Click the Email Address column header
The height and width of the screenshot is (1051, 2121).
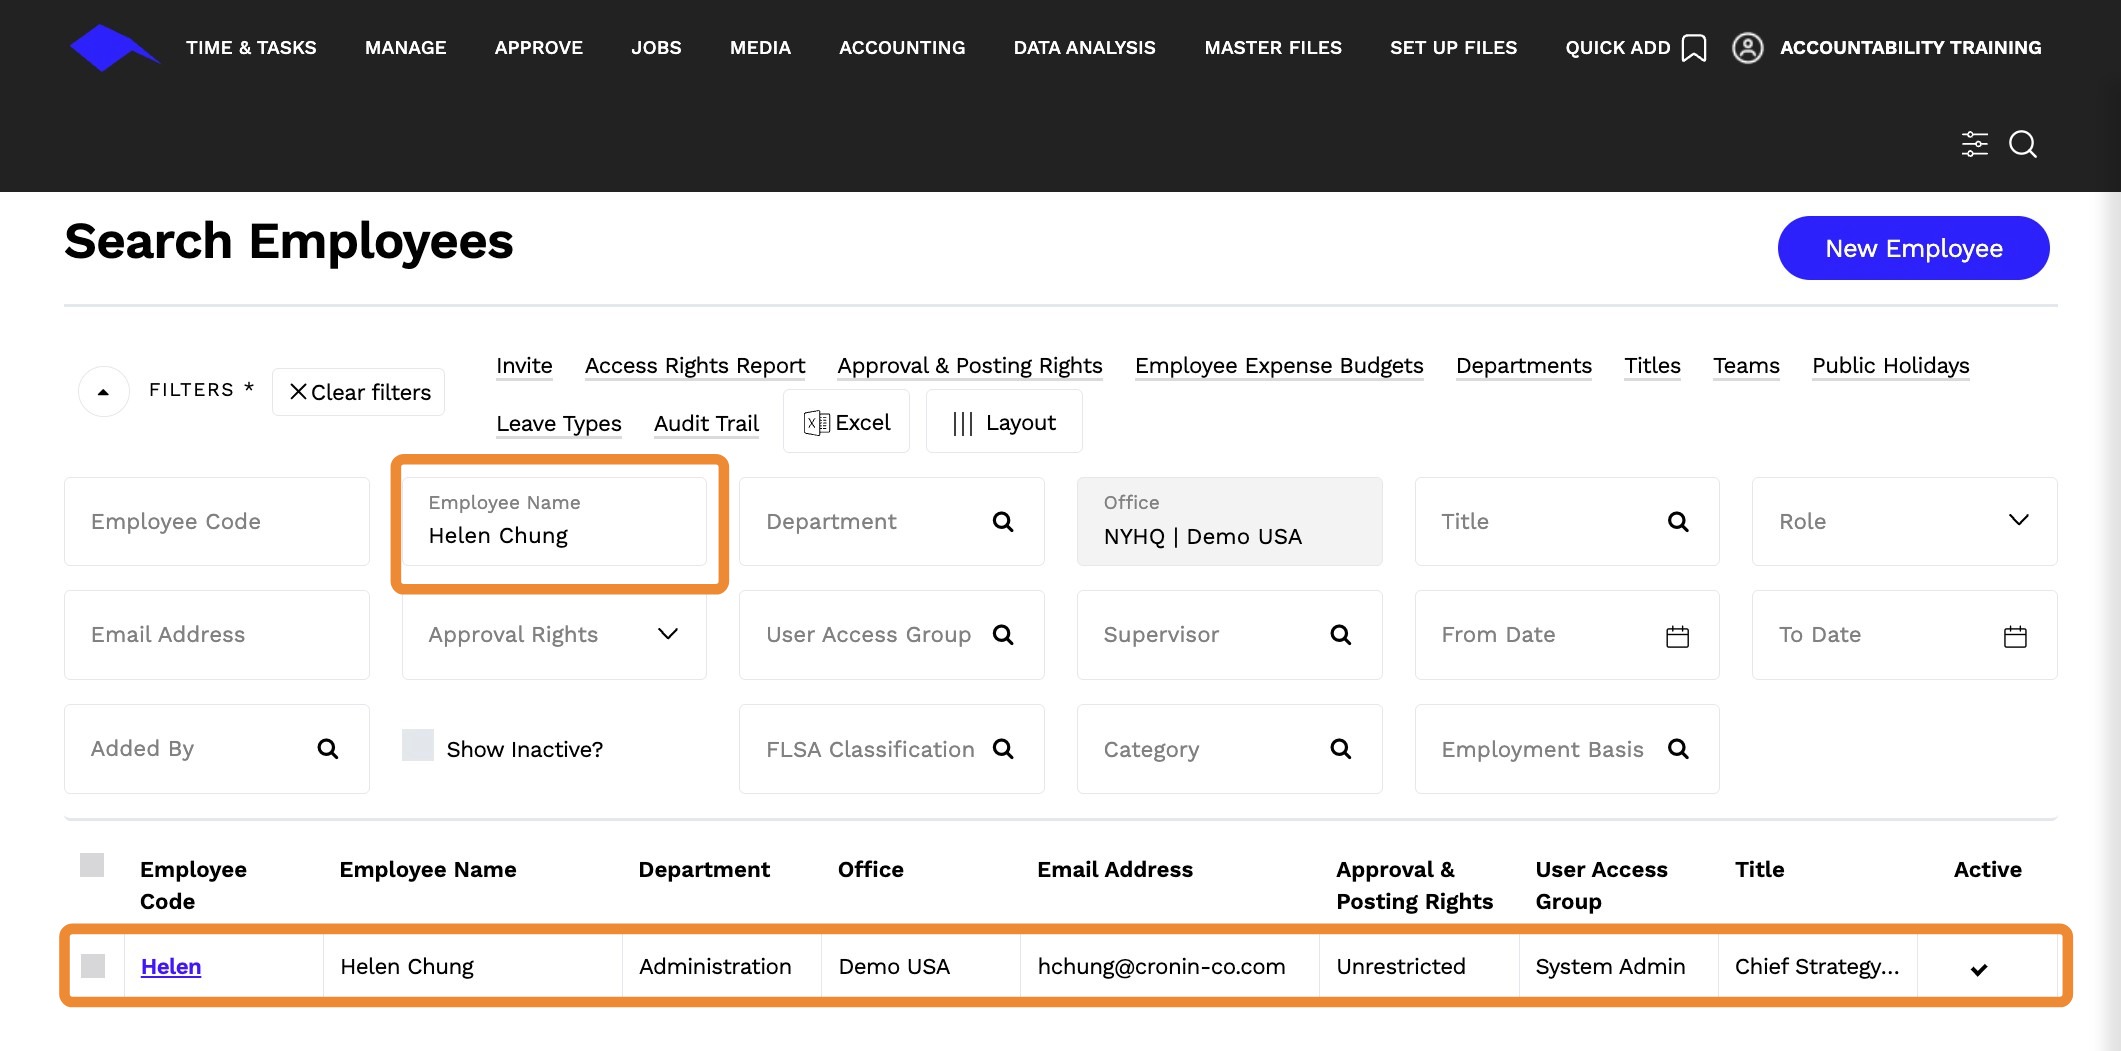pyautogui.click(x=1115, y=870)
